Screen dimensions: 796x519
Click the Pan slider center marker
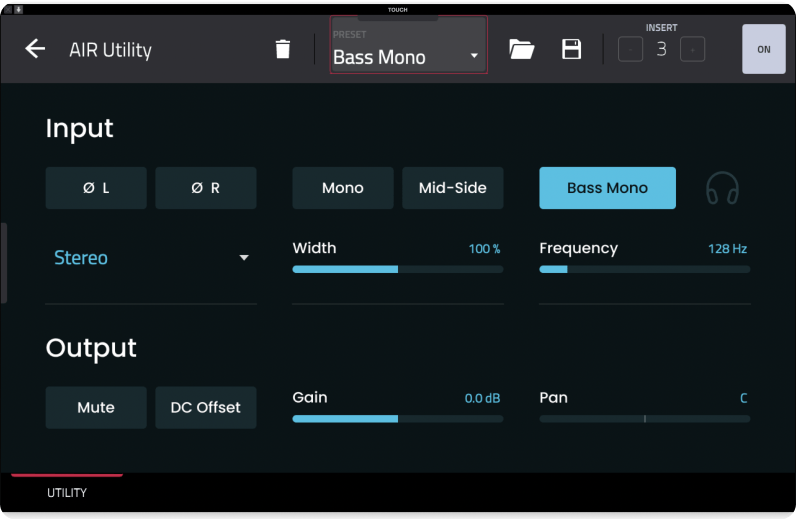[645, 419]
